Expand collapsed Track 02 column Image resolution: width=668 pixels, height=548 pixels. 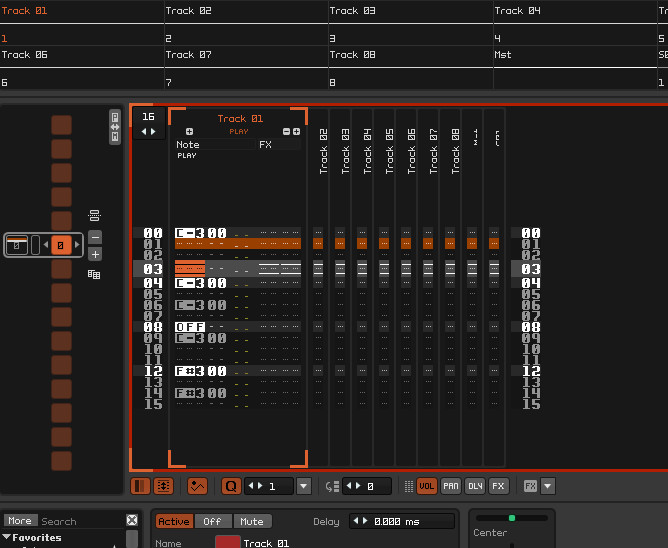[x=323, y=151]
